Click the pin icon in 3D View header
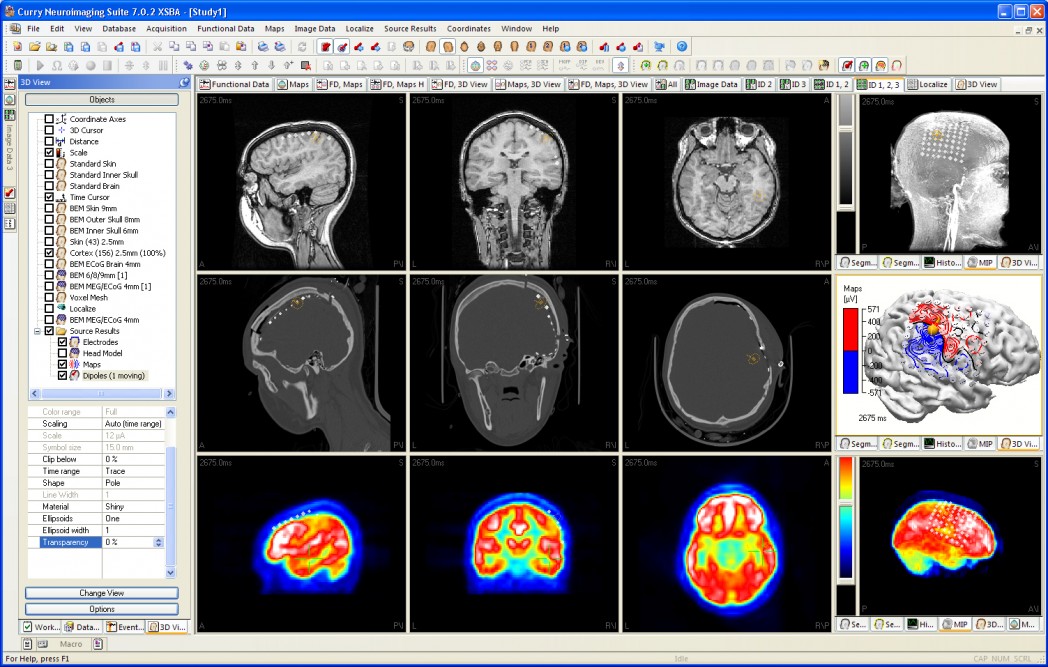The height and width of the screenshot is (667, 1048). click(184, 82)
